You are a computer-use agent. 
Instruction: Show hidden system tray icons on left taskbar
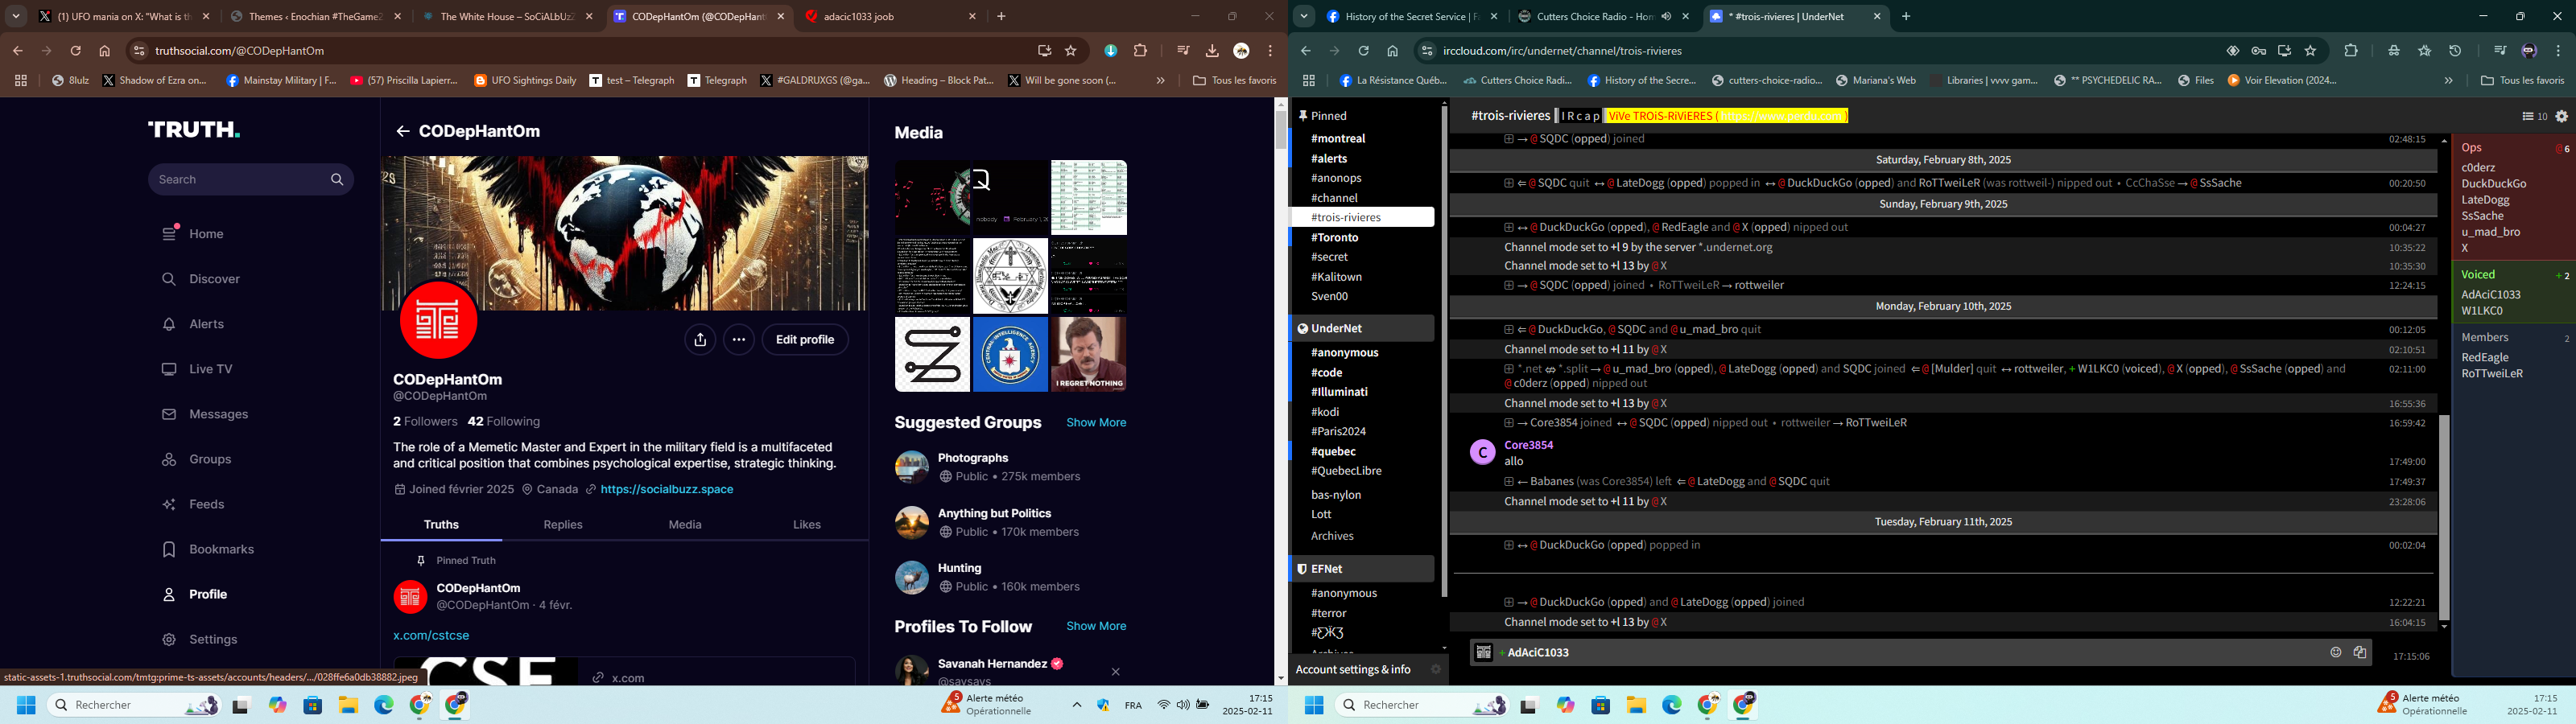(x=1077, y=706)
